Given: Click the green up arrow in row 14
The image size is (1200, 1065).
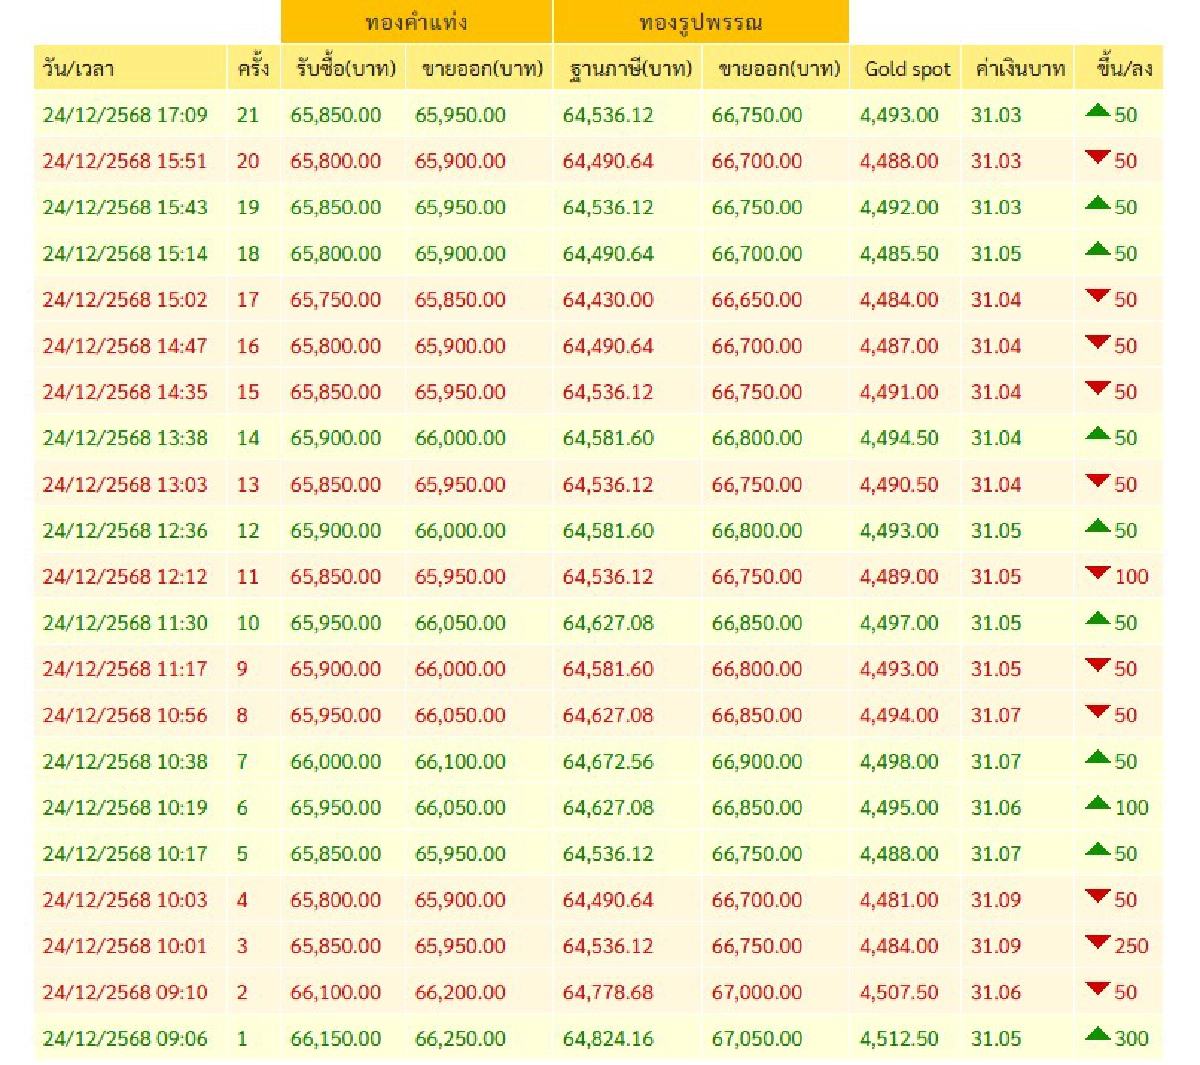Looking at the screenshot, I should (1097, 435).
